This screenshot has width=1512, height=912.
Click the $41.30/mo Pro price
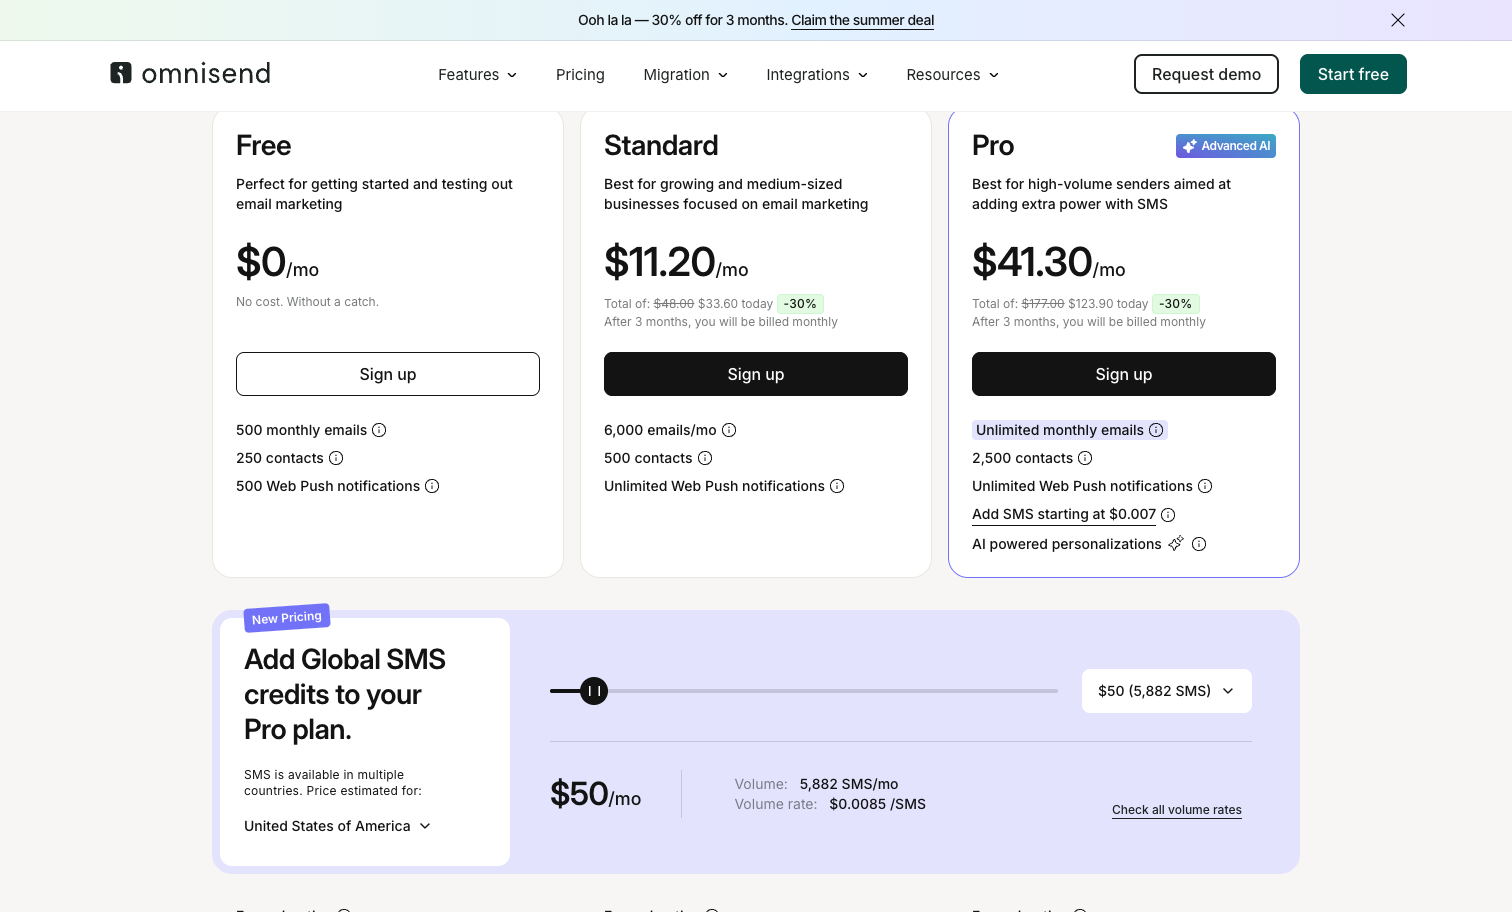pos(1049,262)
